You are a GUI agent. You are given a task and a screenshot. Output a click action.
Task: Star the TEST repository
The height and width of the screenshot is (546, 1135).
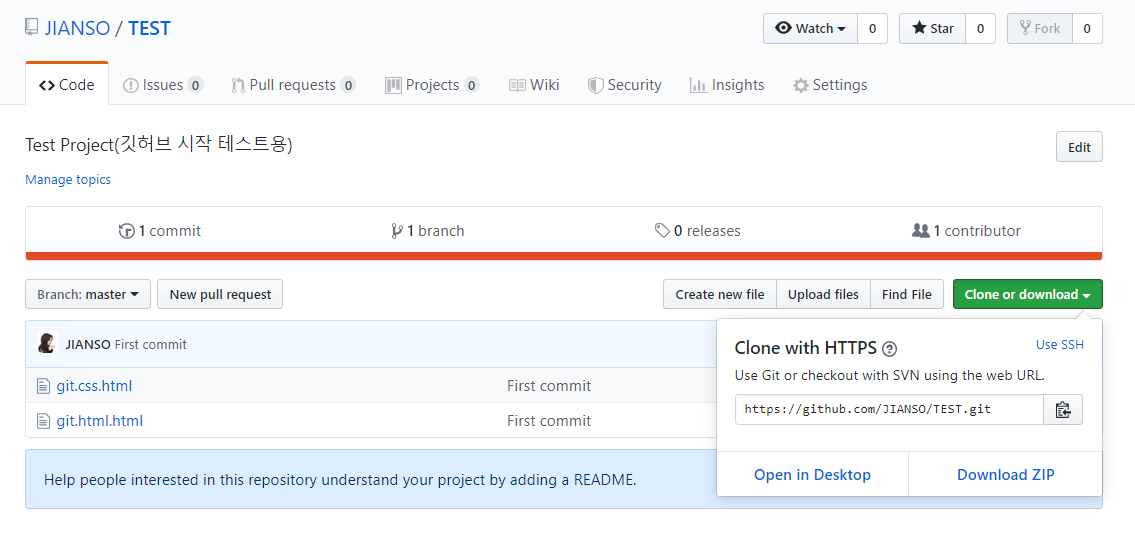point(932,29)
